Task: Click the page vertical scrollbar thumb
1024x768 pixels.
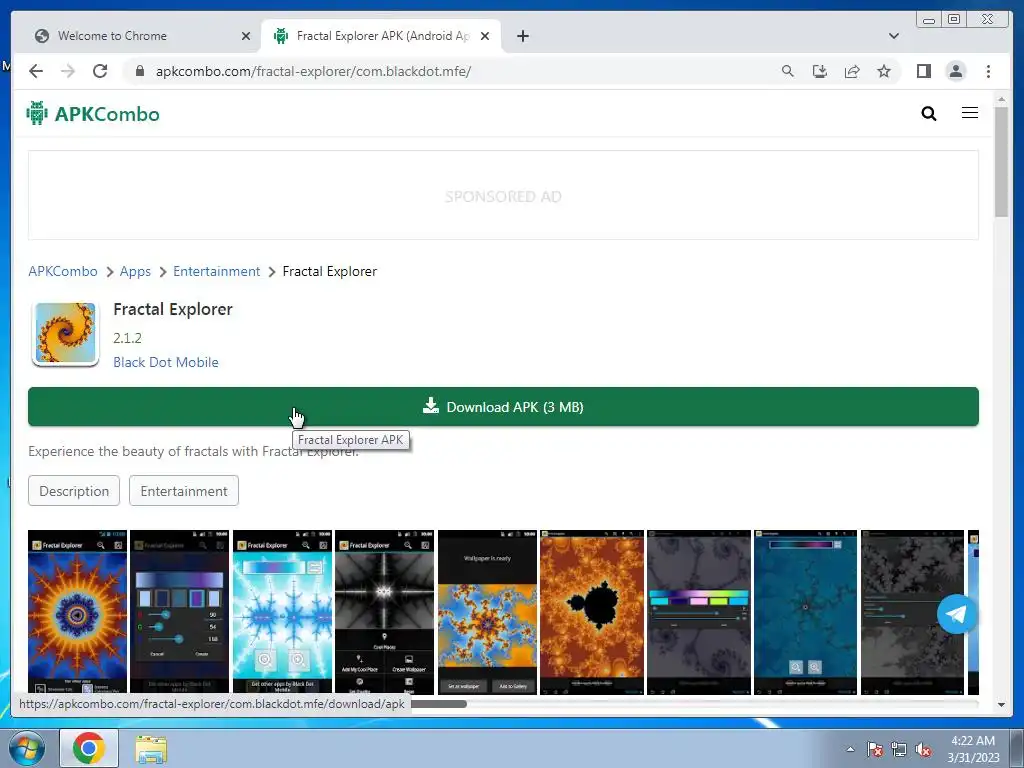Action: tap(1001, 162)
